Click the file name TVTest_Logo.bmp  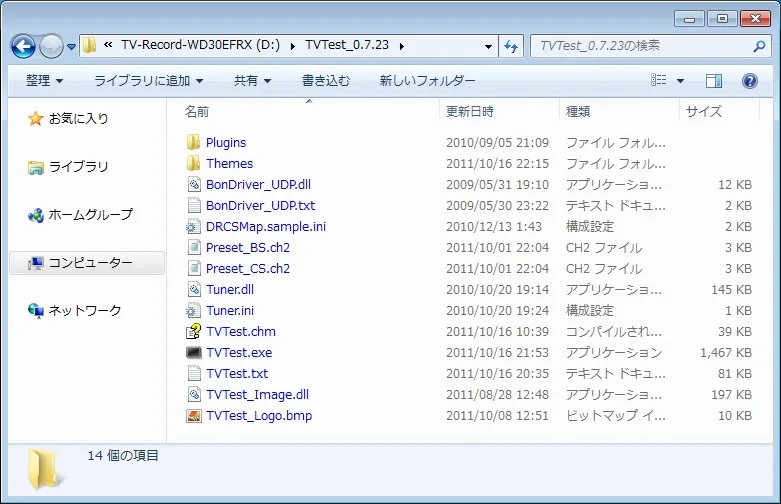(259, 415)
